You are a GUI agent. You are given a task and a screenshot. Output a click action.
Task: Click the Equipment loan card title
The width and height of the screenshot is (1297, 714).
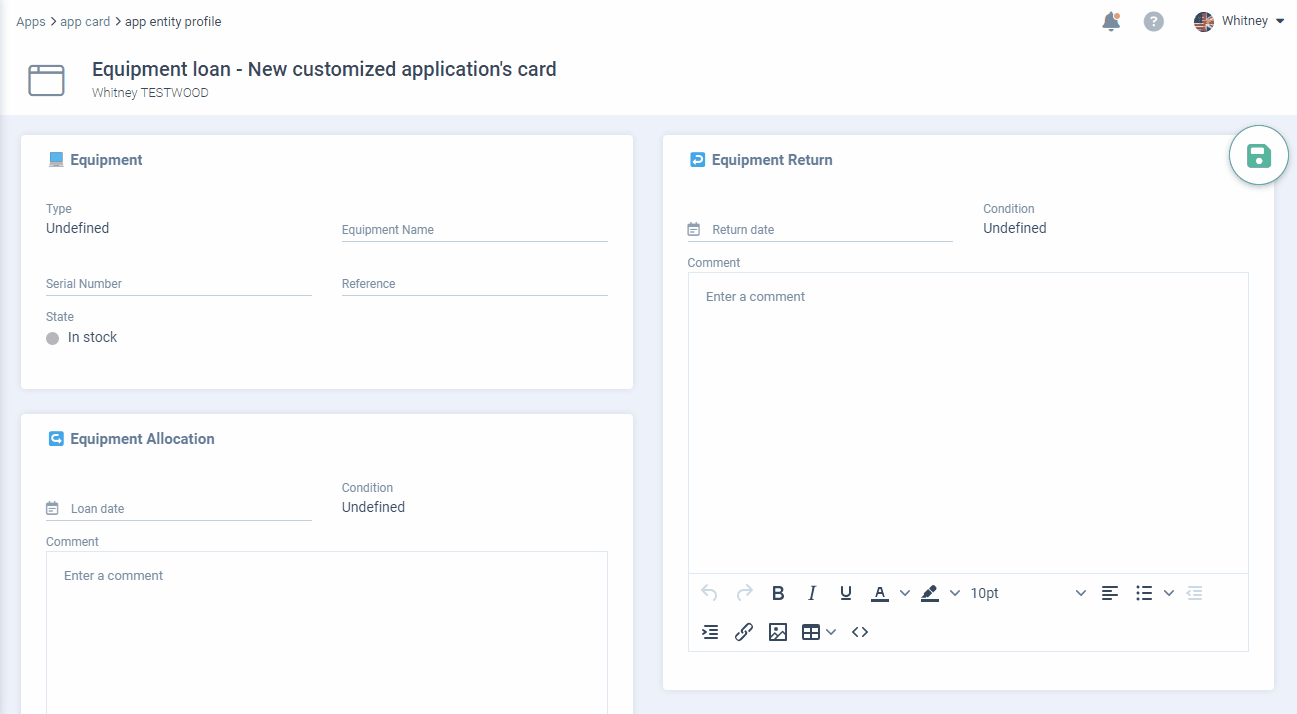[324, 69]
